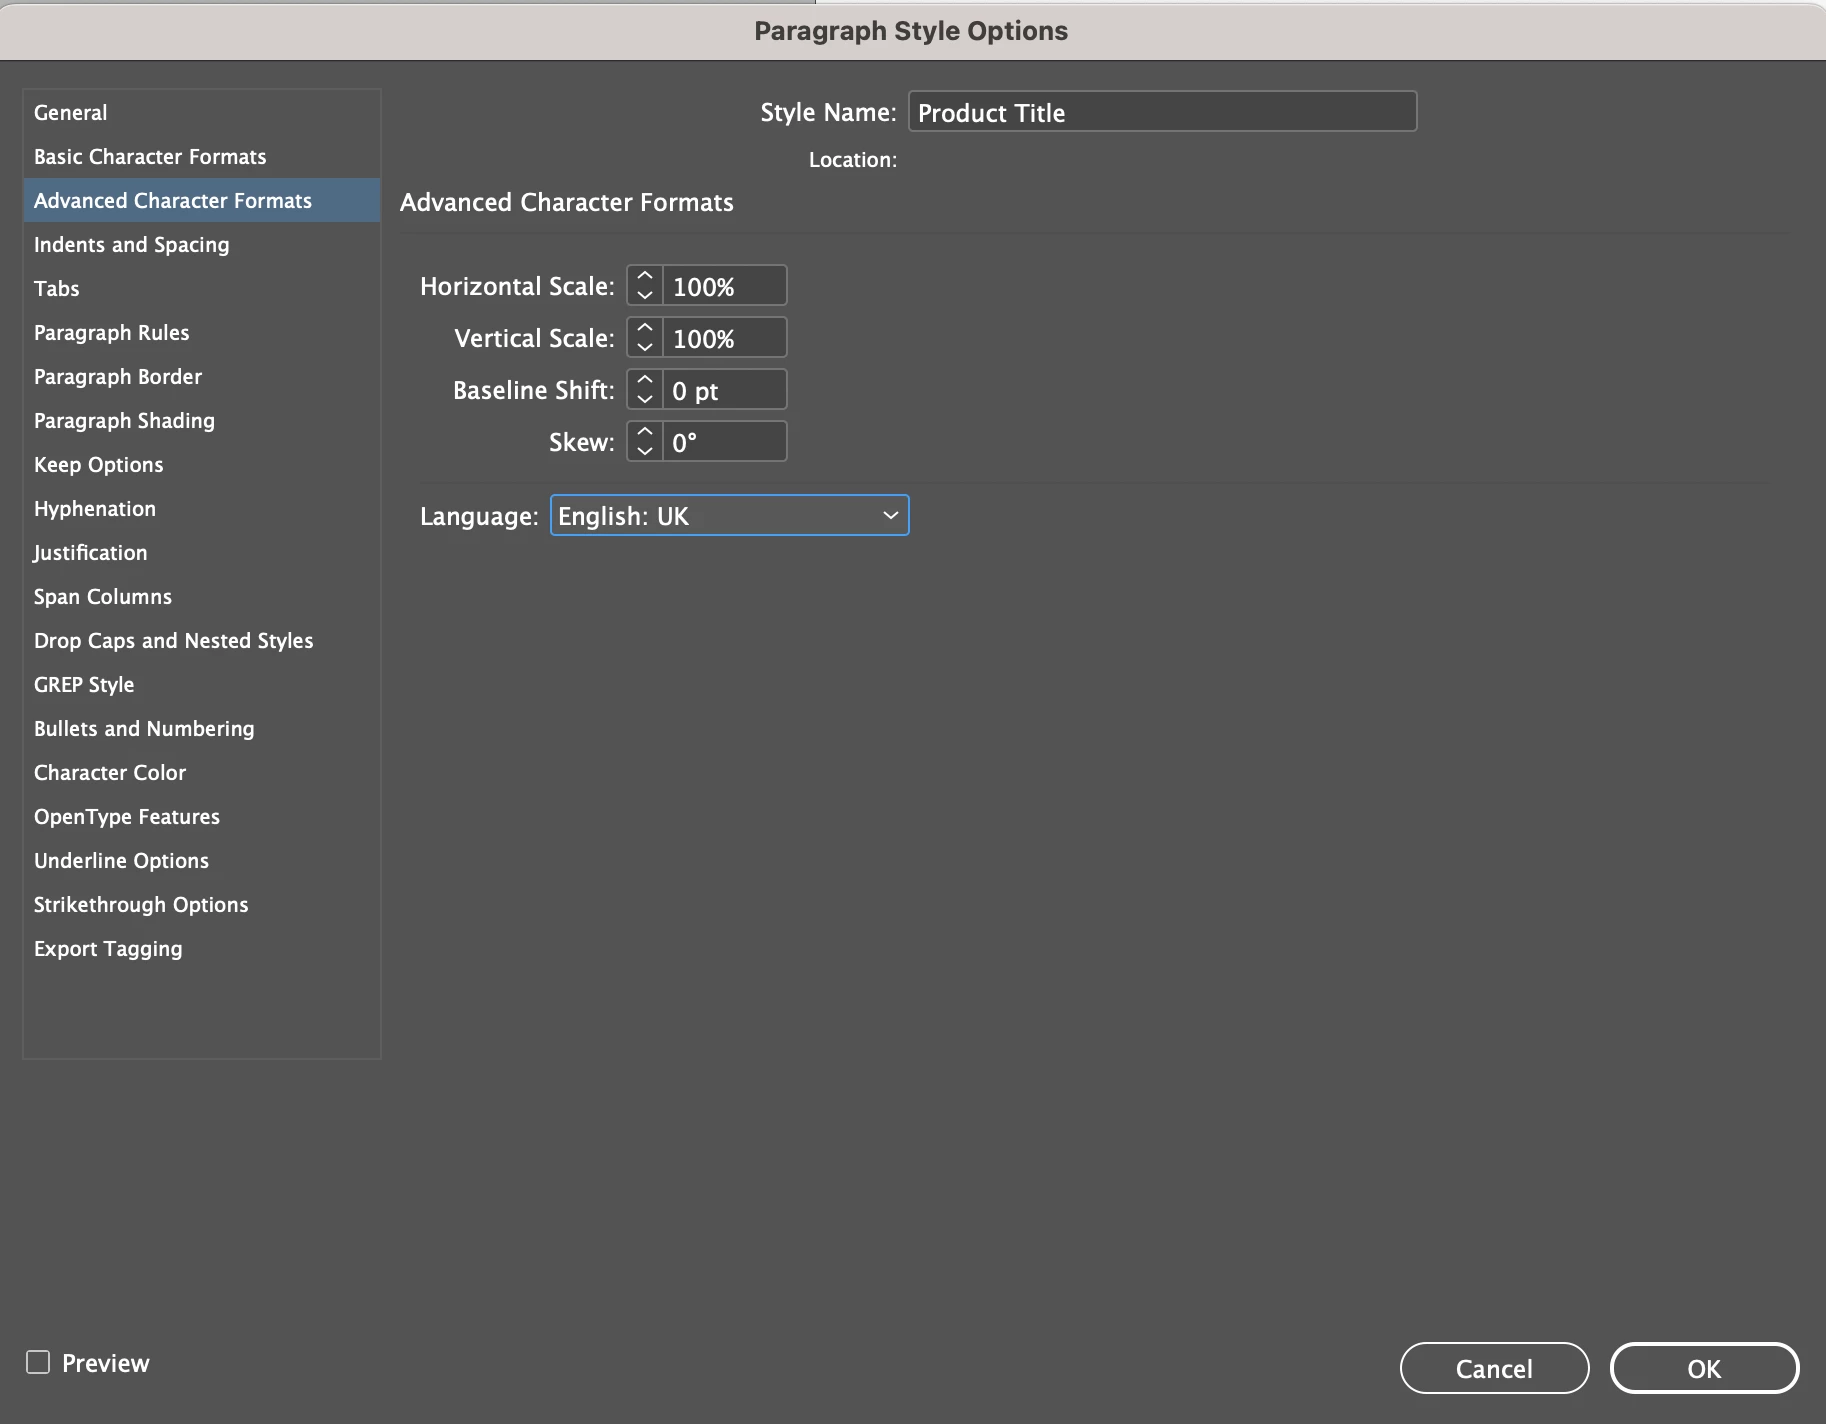The height and width of the screenshot is (1424, 1826).
Task: Open Paragraph Rules settings
Action: (201, 333)
